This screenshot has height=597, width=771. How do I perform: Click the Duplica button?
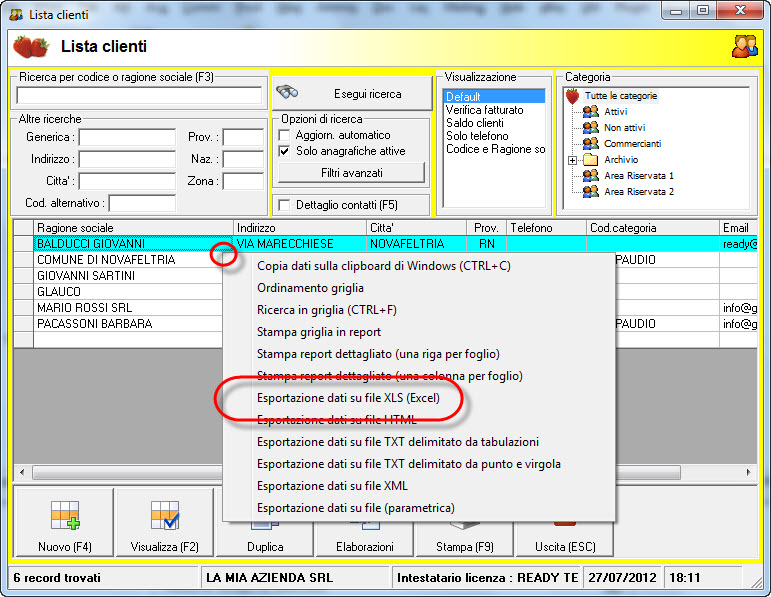tap(265, 547)
